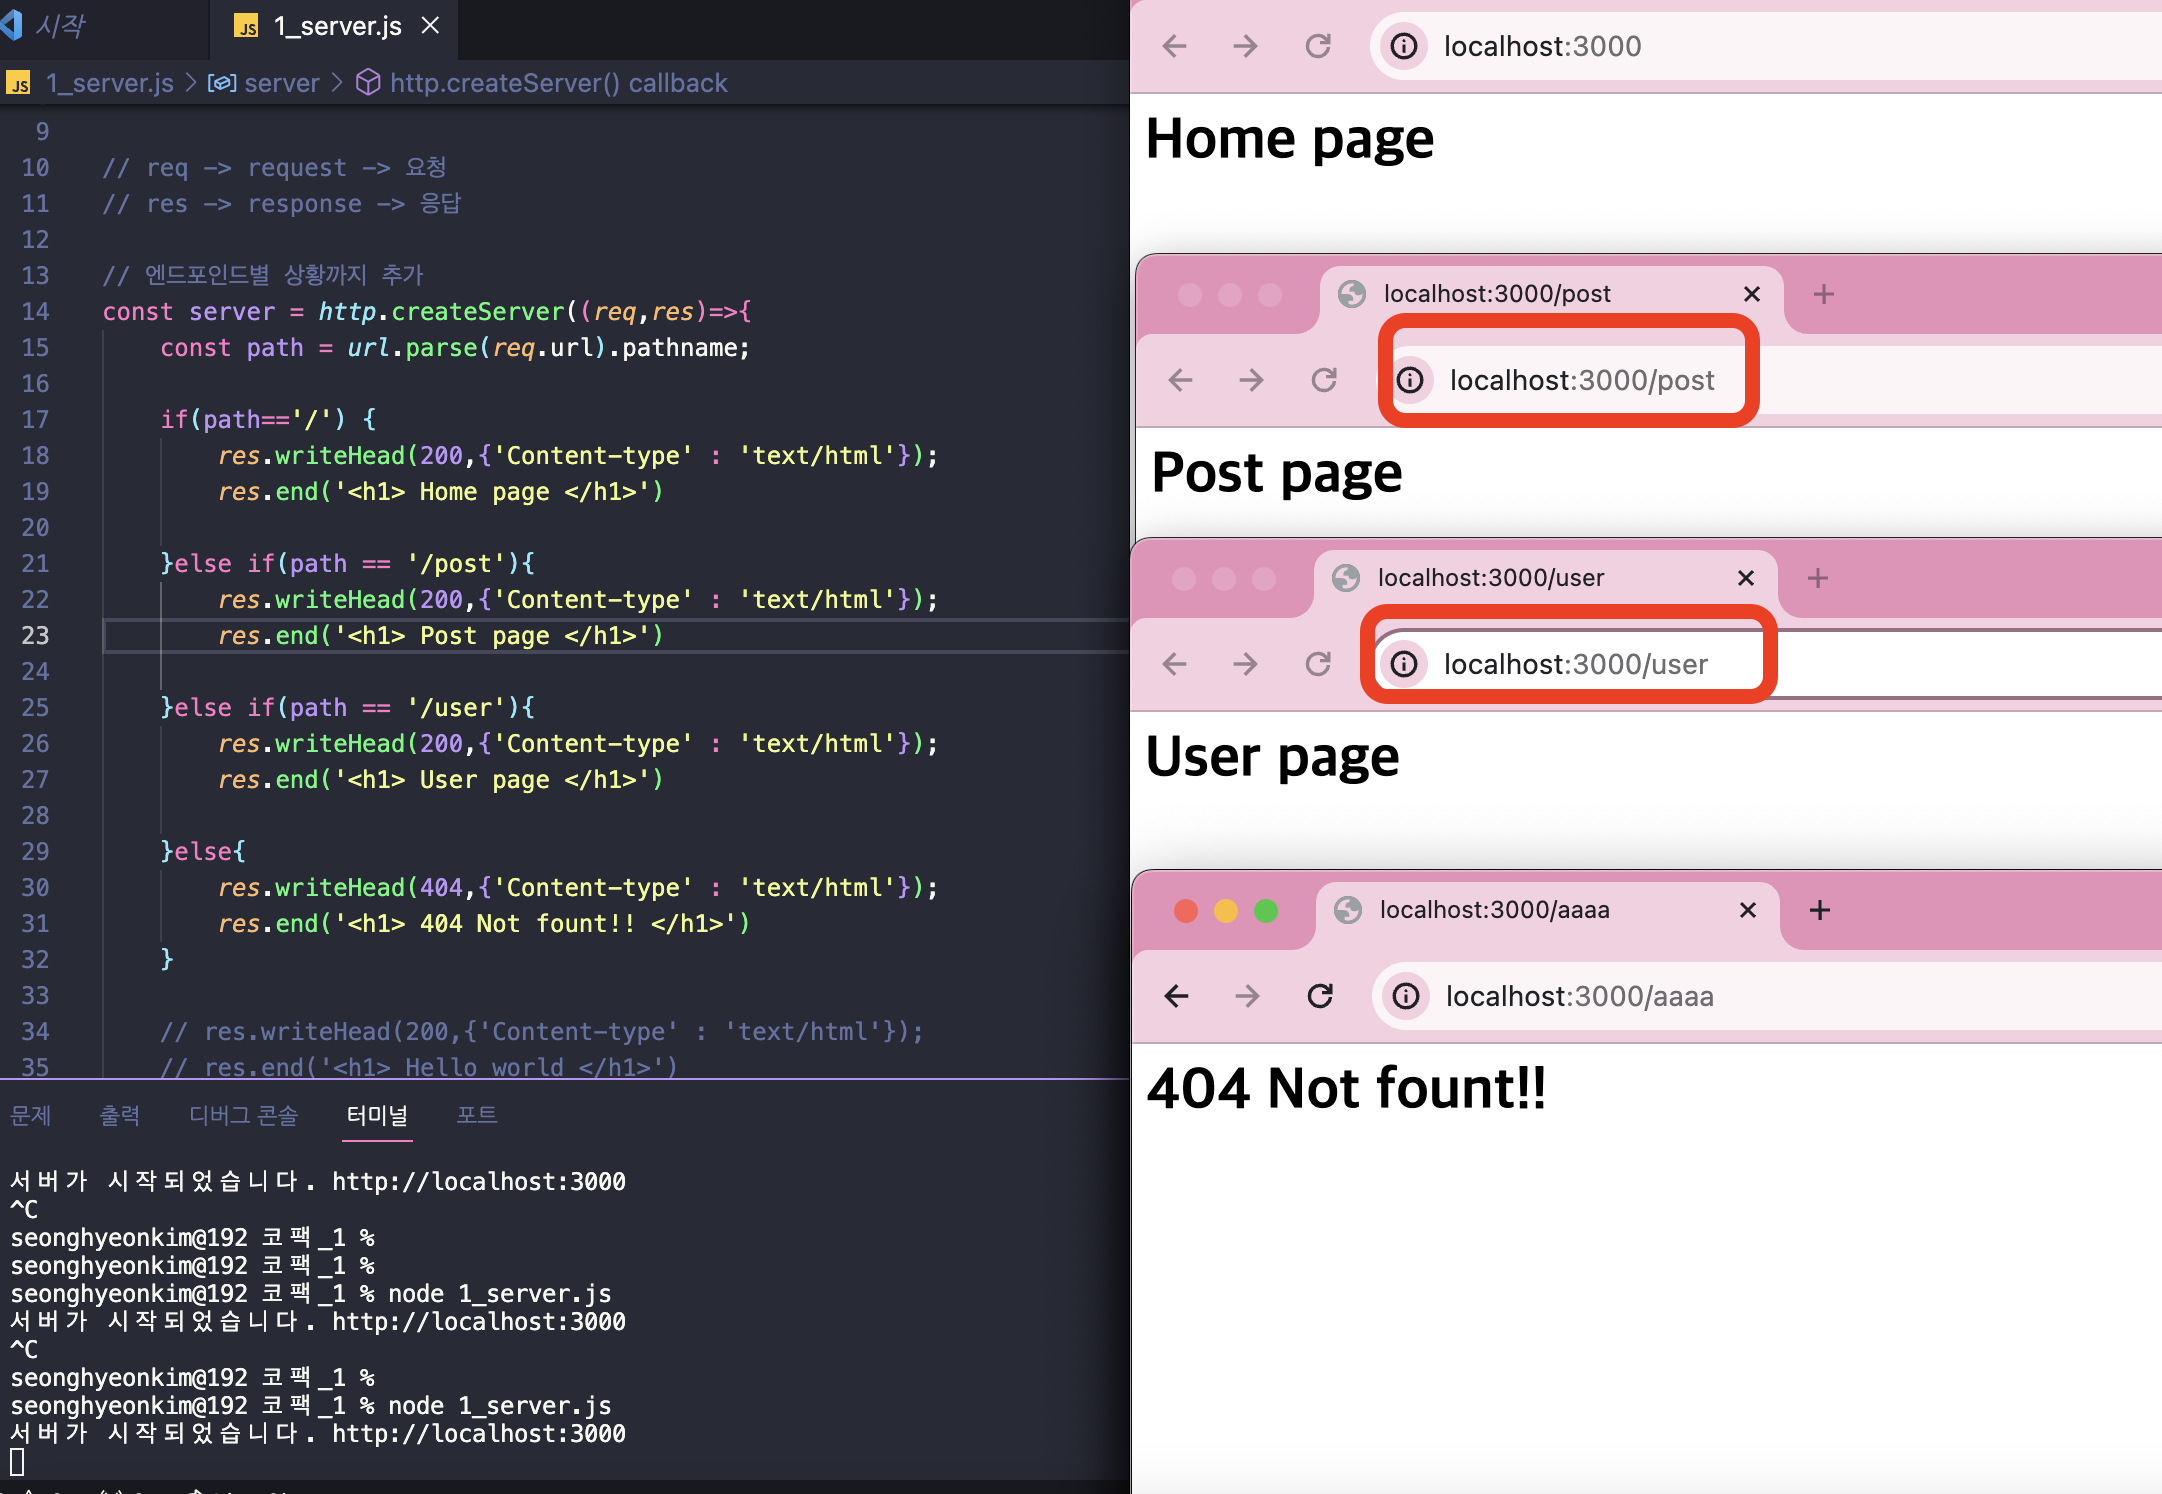
Task: Click site info icon for localhost:3000/post
Action: pos(1410,380)
